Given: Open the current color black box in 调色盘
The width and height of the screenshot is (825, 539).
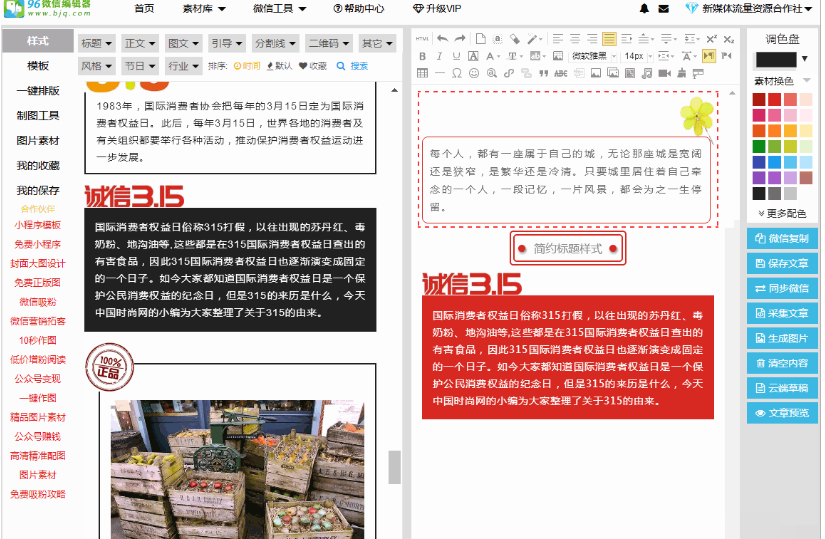Looking at the screenshot, I should point(776,59).
